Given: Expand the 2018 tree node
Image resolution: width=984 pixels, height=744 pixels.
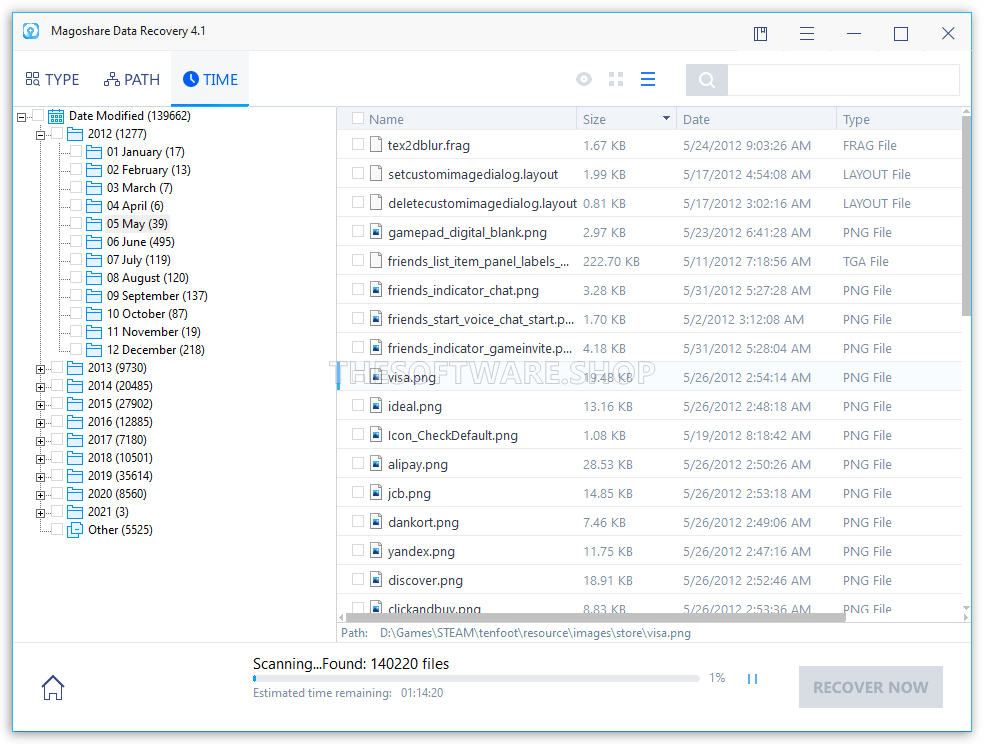Looking at the screenshot, I should pyautogui.click(x=40, y=459).
